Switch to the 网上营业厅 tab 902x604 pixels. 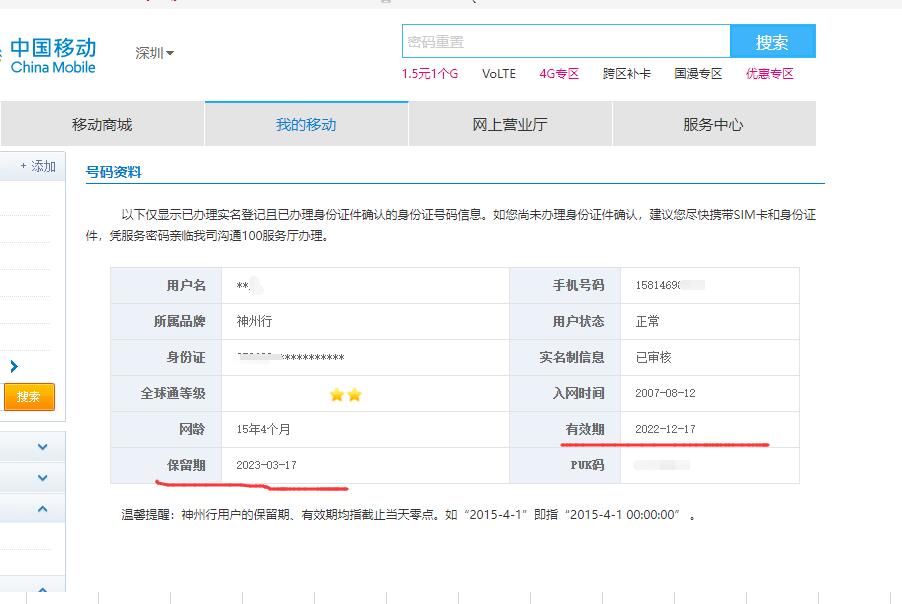(509, 124)
